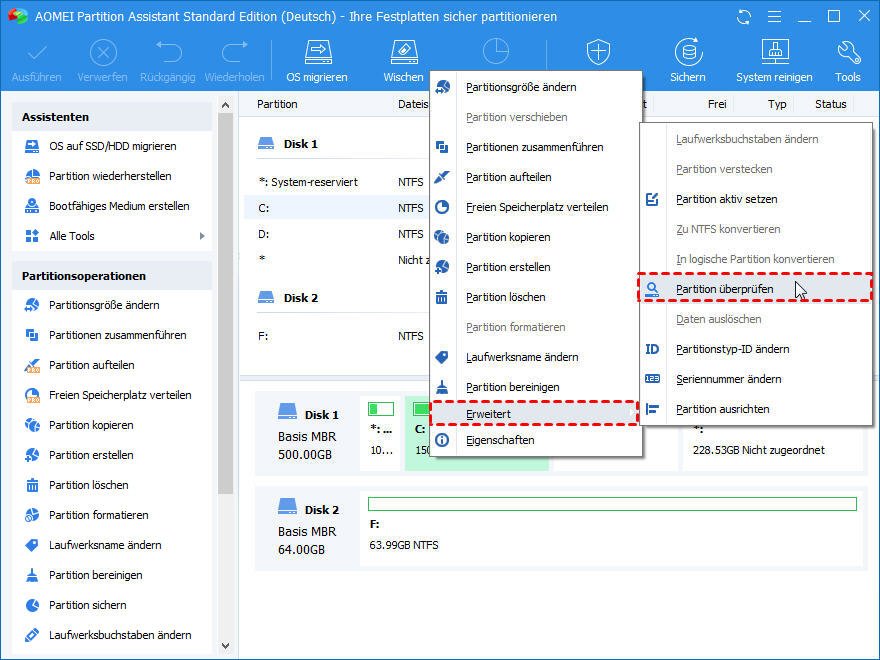Choose Partition löschen in the context menu
Image resolution: width=880 pixels, height=660 pixels.
coord(536,297)
